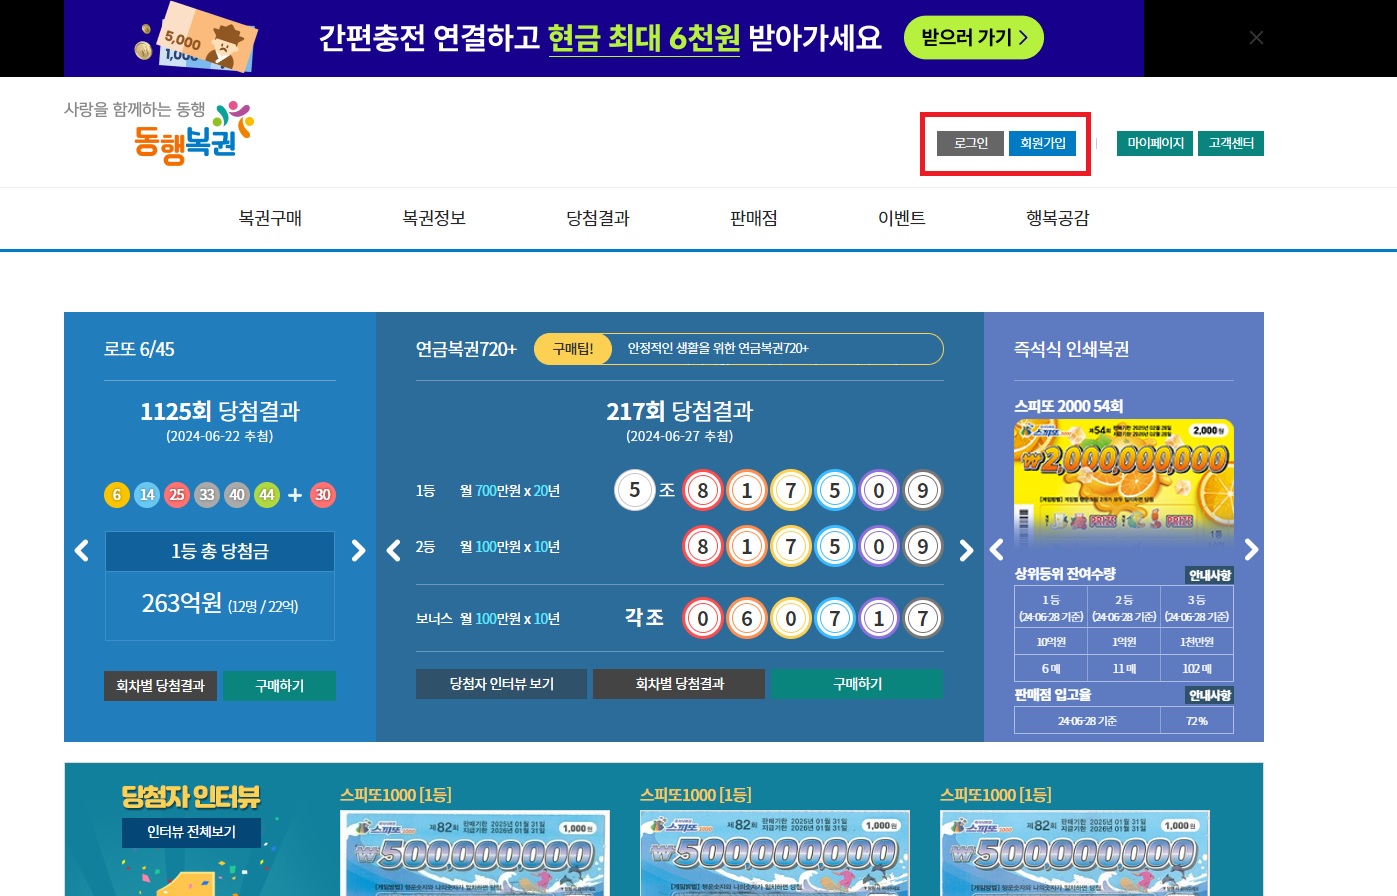Click the 102 매 remaining cell

point(1197,668)
